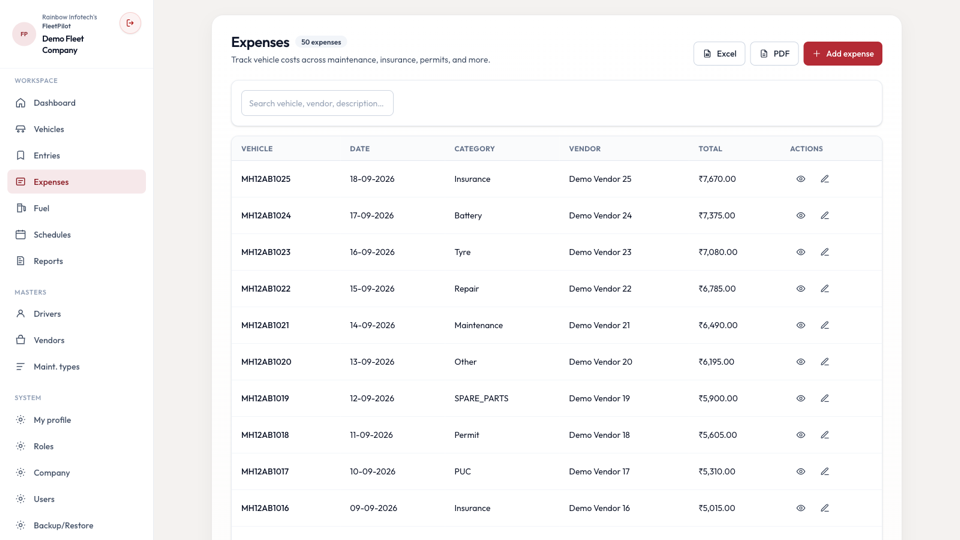The width and height of the screenshot is (960, 540).
Task: Export expenses to Excel
Action: tap(719, 54)
